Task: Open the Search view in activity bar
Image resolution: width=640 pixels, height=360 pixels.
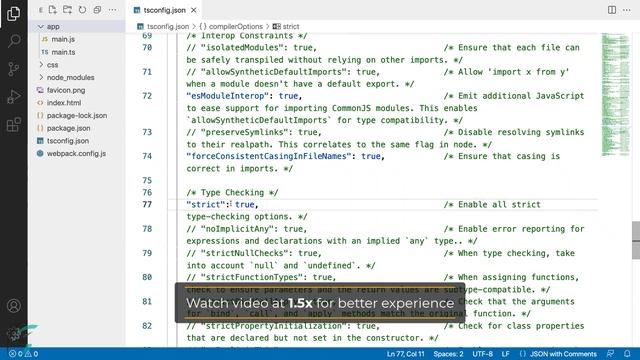Action: [x=13, y=41]
